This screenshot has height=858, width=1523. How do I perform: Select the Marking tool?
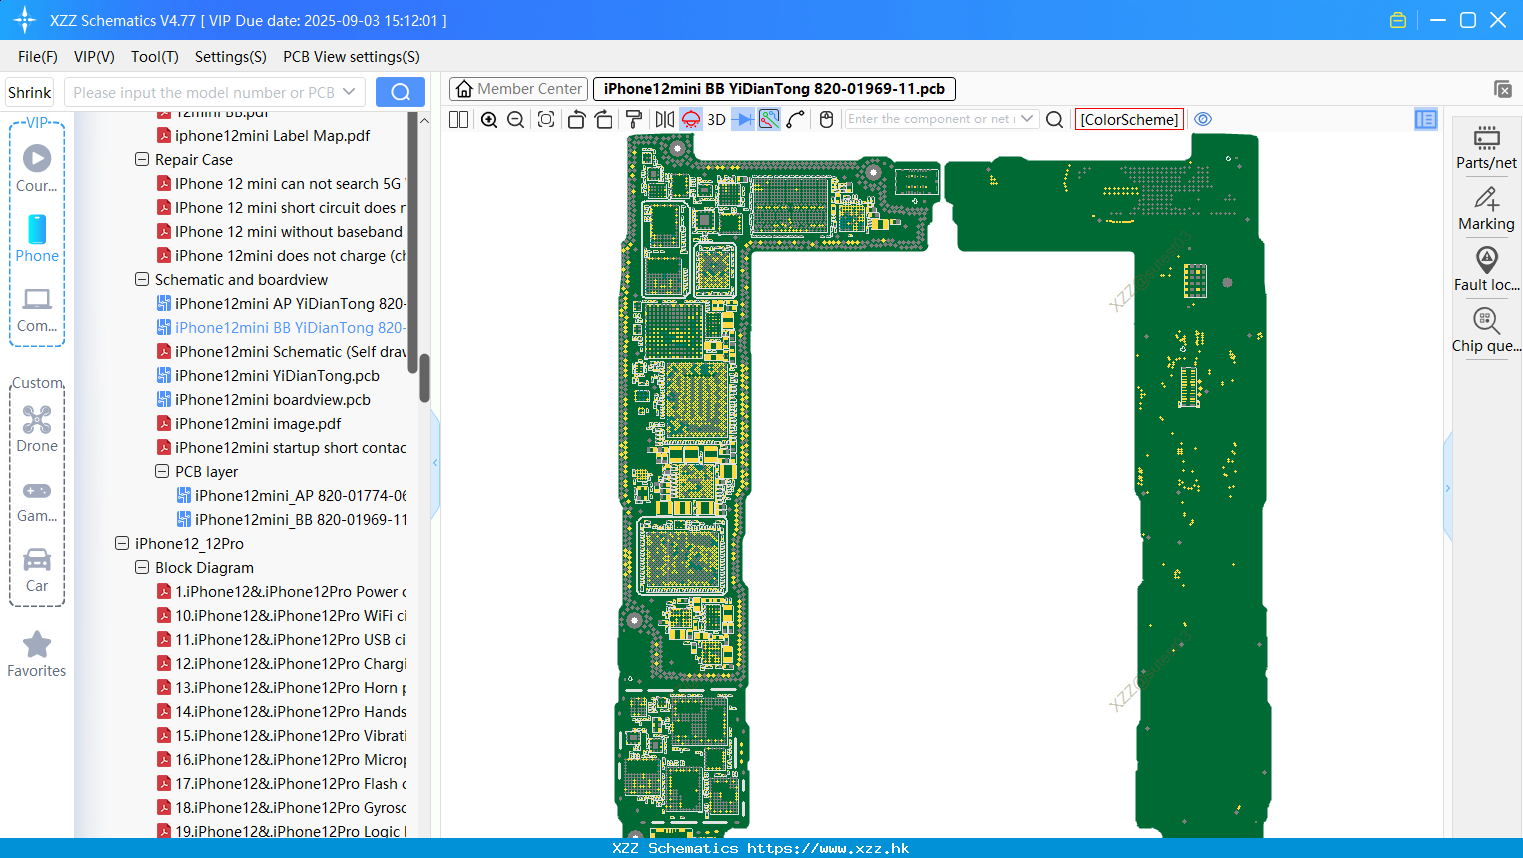click(1486, 209)
